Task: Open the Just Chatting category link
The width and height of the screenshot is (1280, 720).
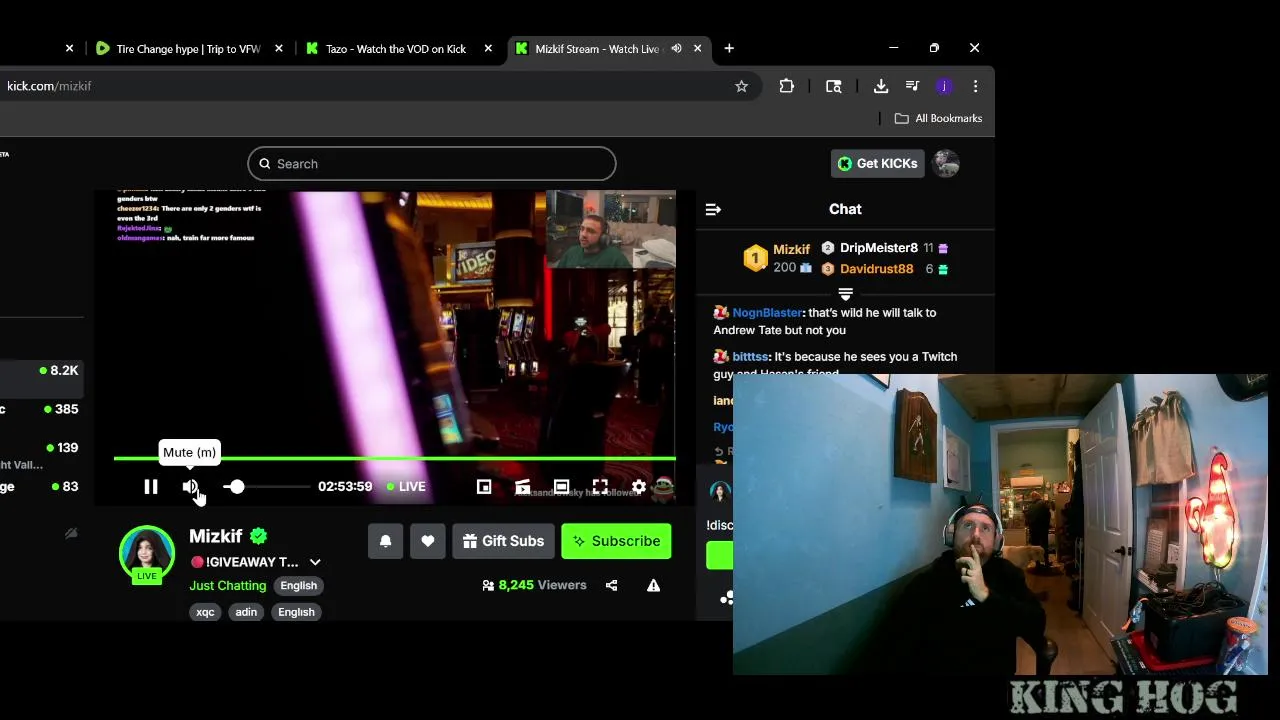Action: click(x=228, y=586)
